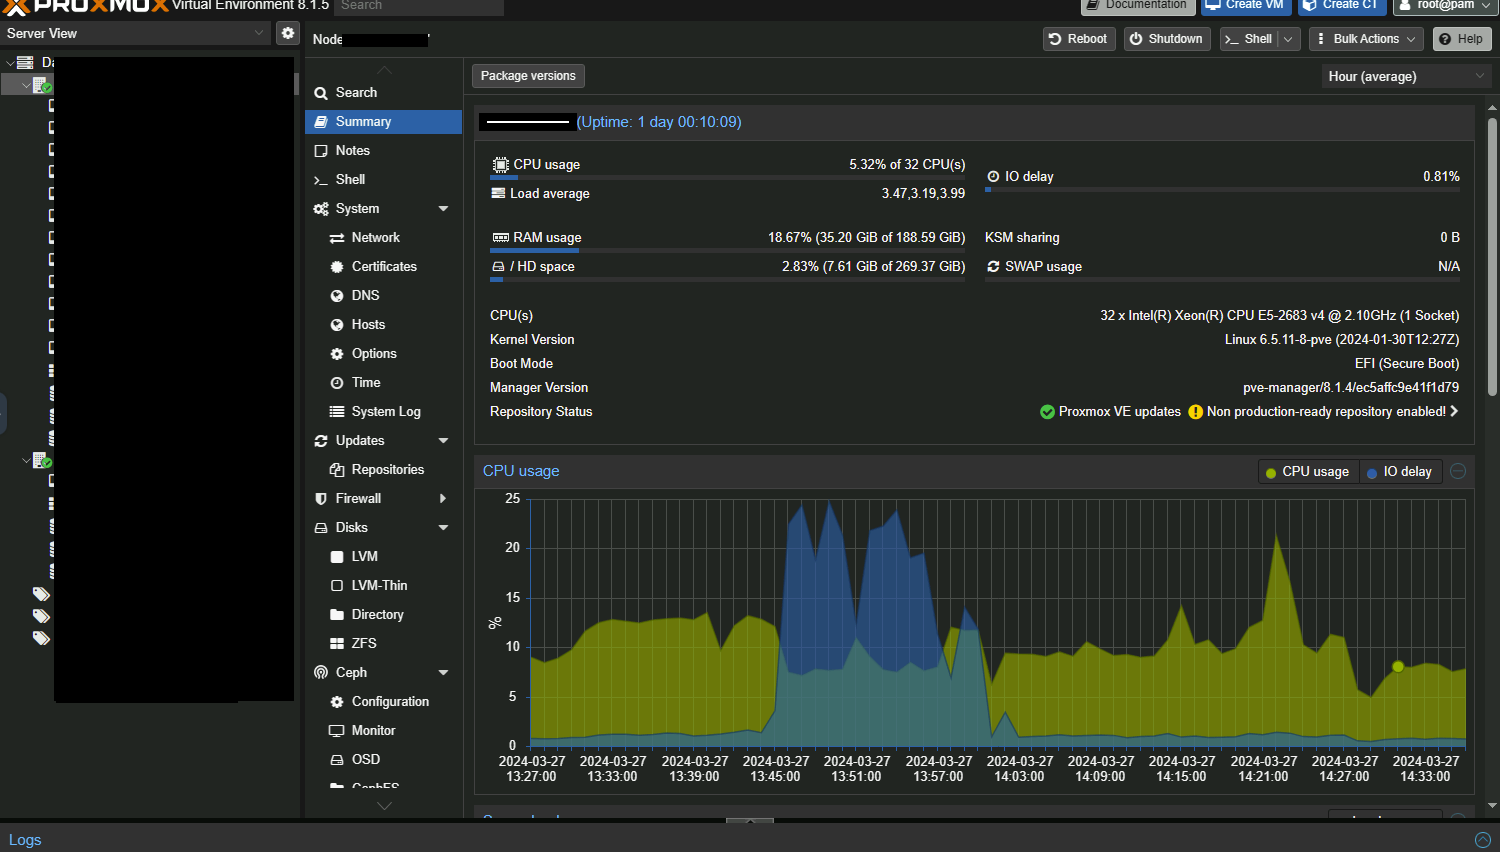The width and height of the screenshot is (1500, 852).
Task: Click the Ceph Monitor screen icon
Action: coord(337,731)
